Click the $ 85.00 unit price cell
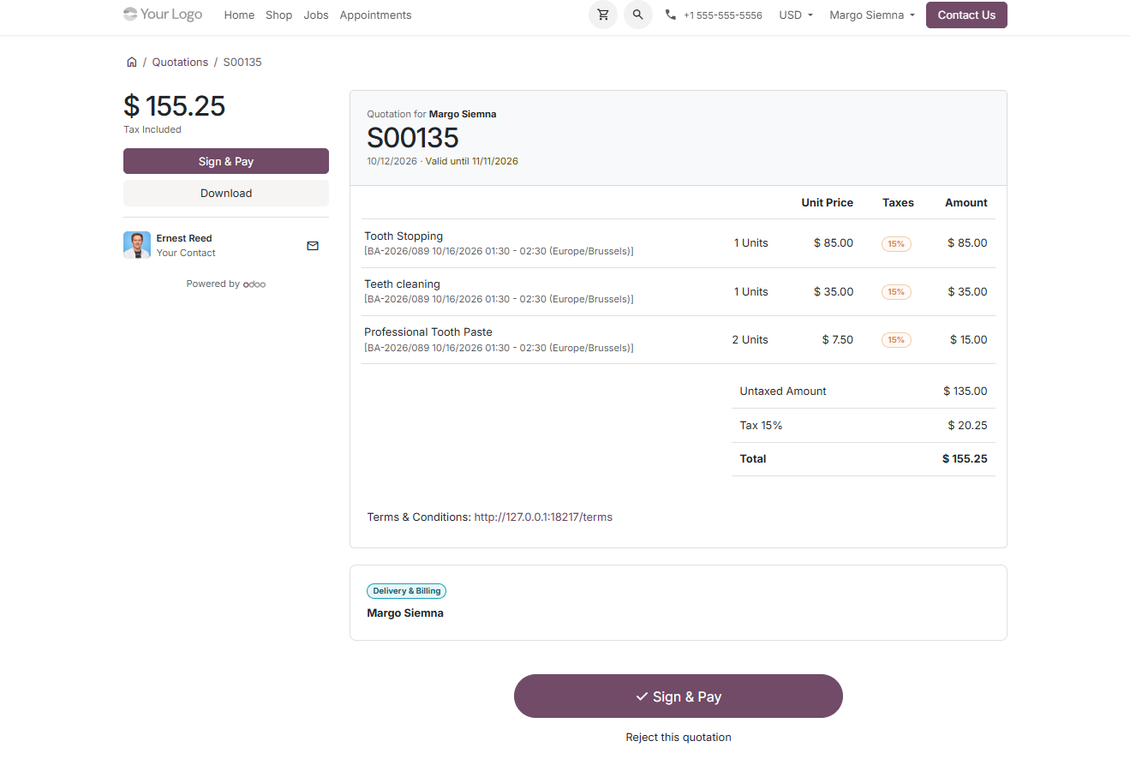 [833, 243]
